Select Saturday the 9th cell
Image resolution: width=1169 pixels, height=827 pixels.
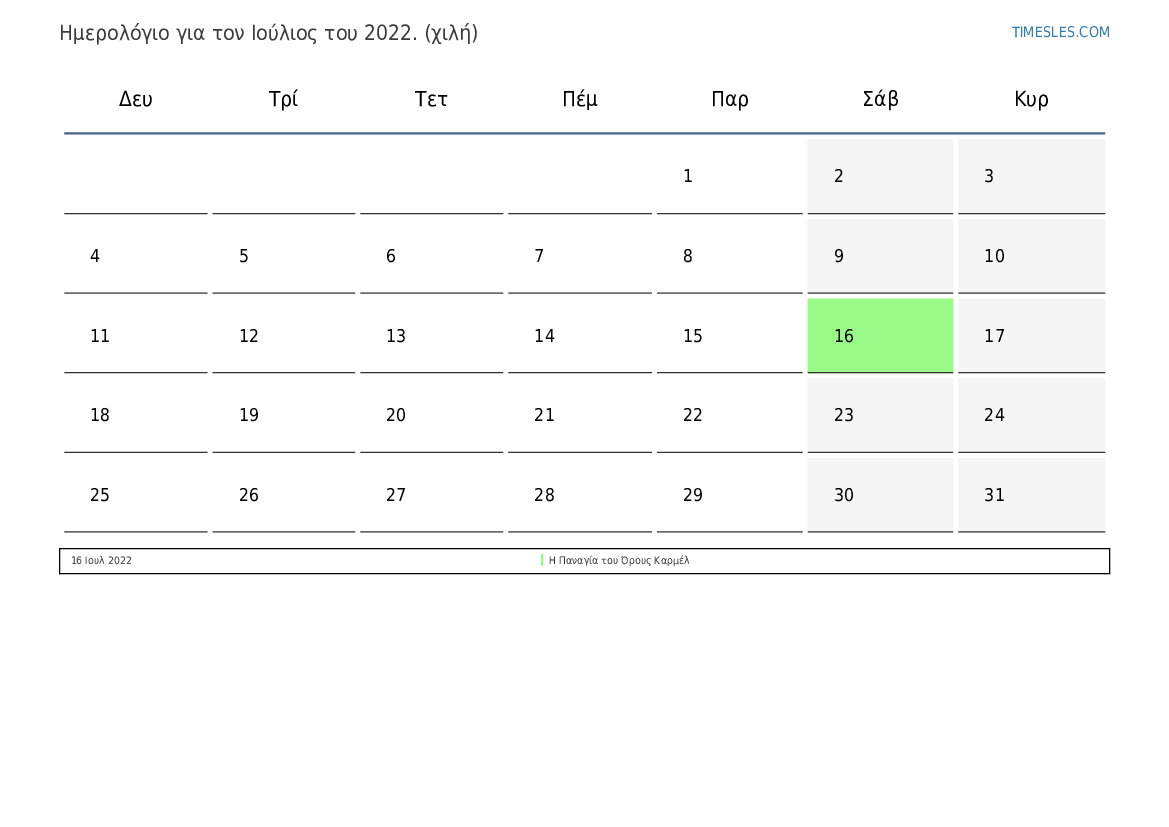[x=880, y=256]
